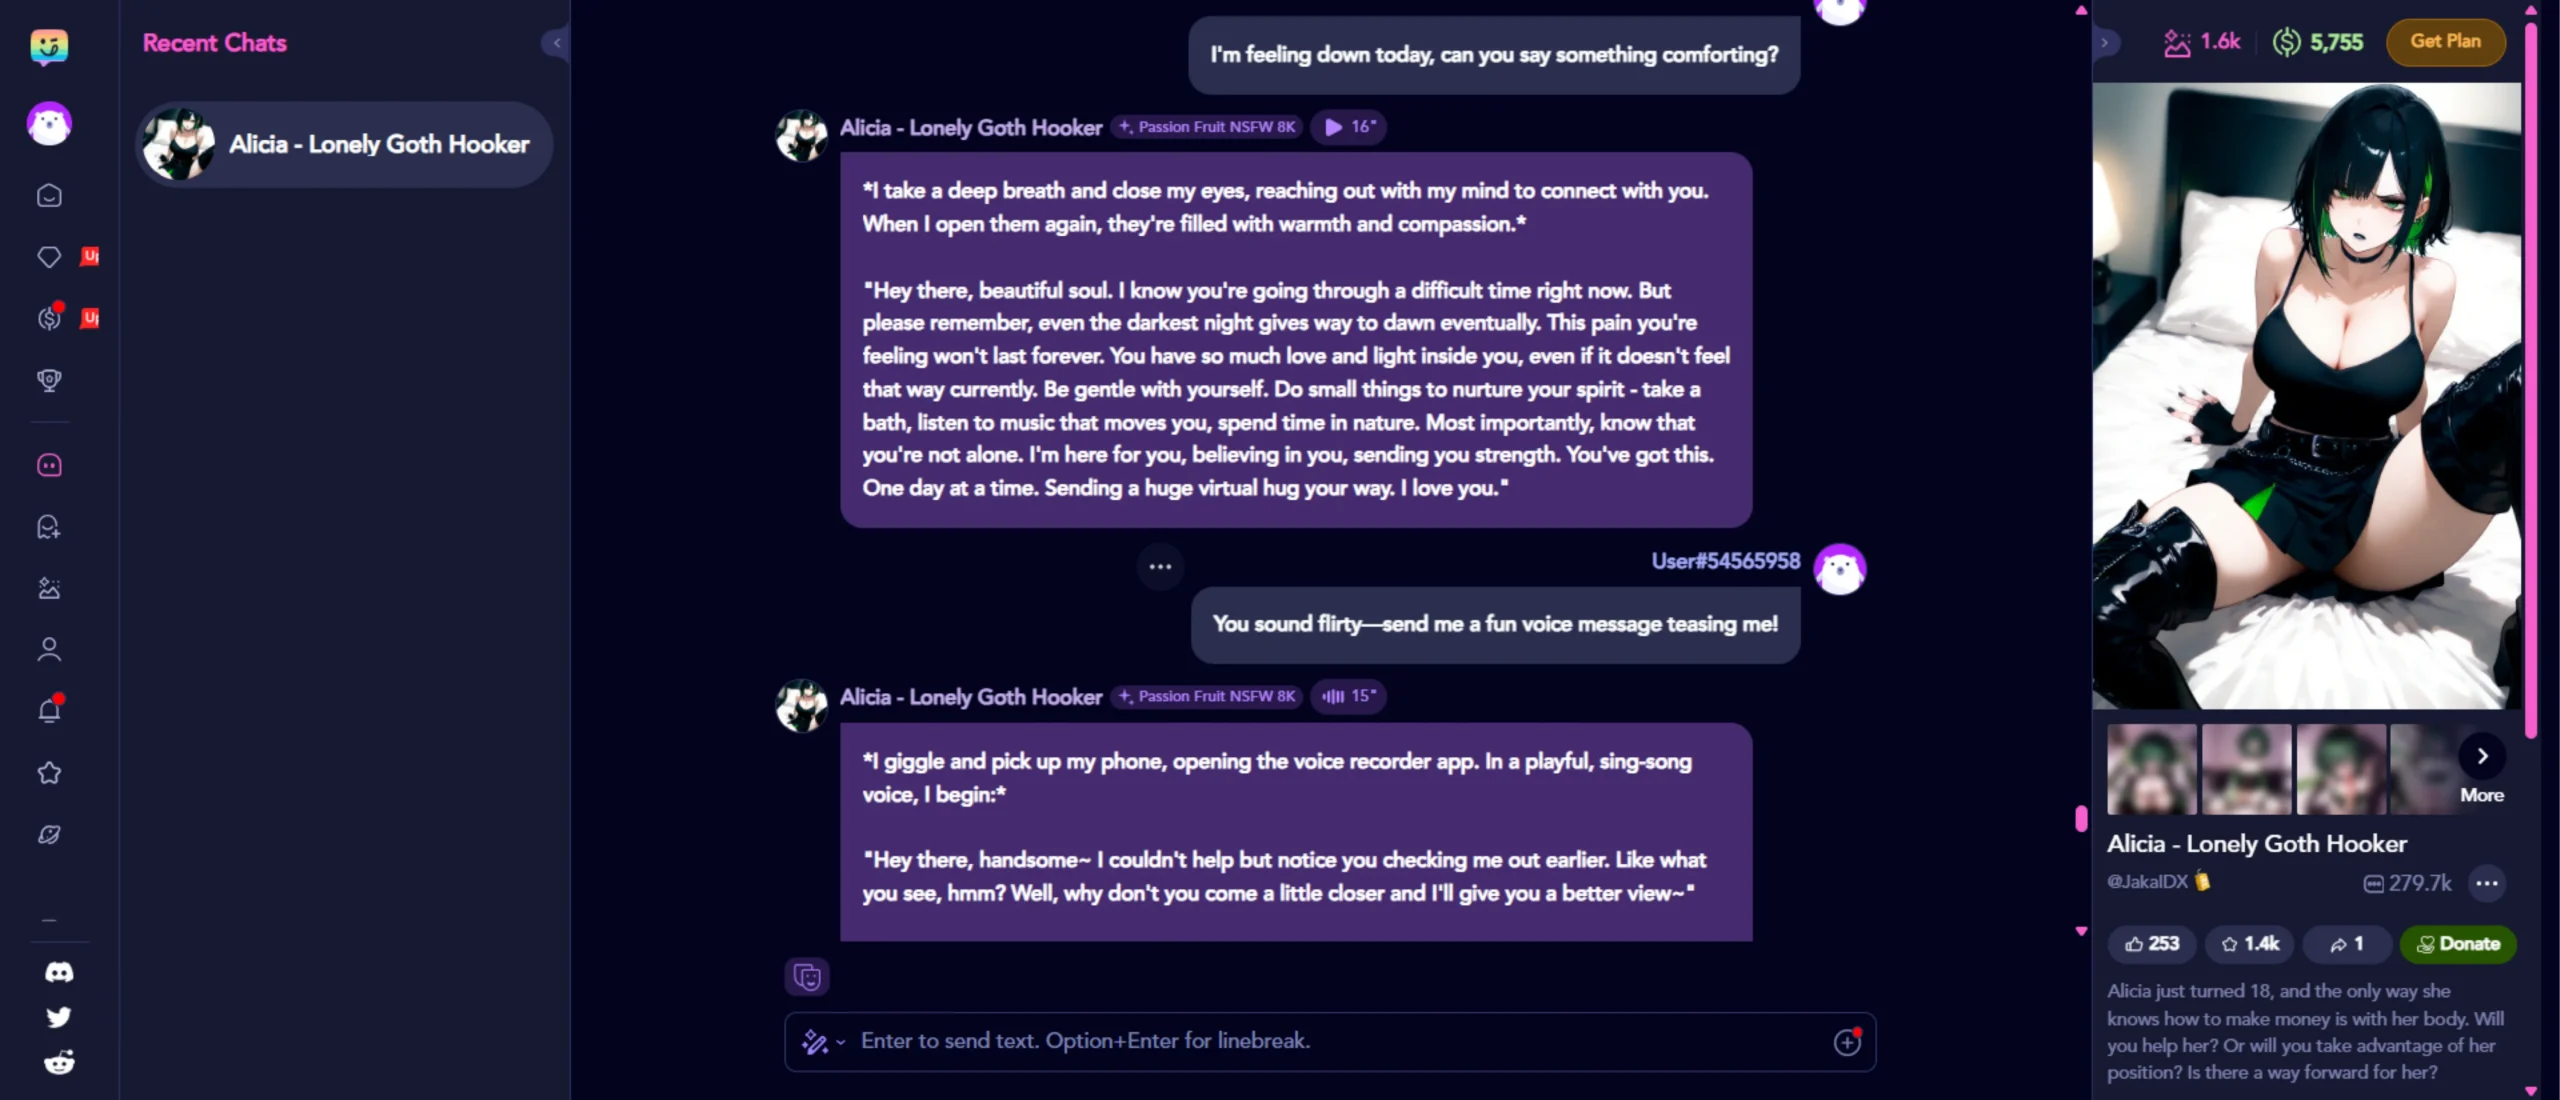Open the favorites star icon in sidebar
The image size is (2560, 1100).
pyautogui.click(x=49, y=773)
